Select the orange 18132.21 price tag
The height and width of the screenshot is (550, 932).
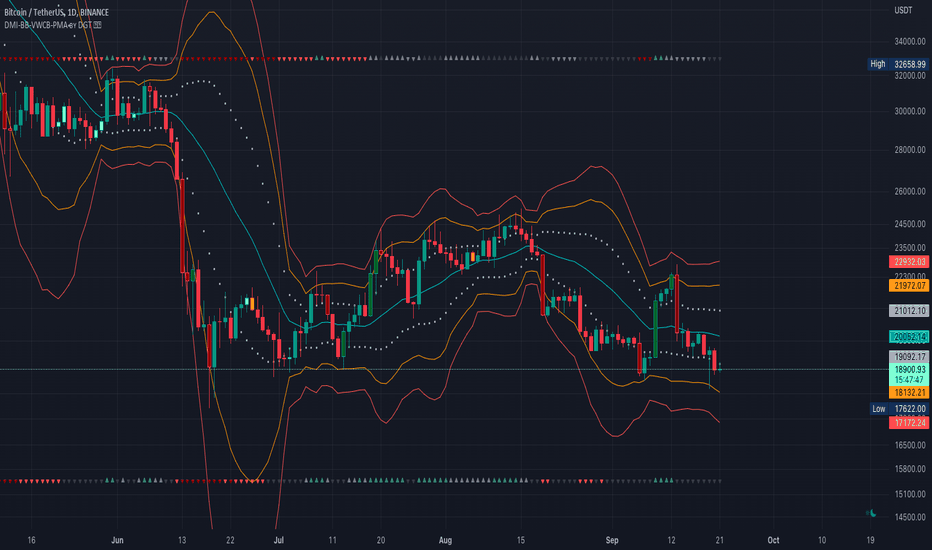click(x=909, y=392)
